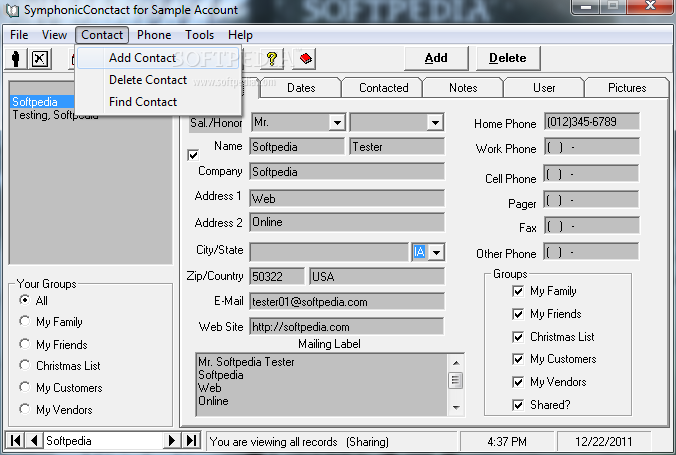Select My Family radio button

pos(25,321)
